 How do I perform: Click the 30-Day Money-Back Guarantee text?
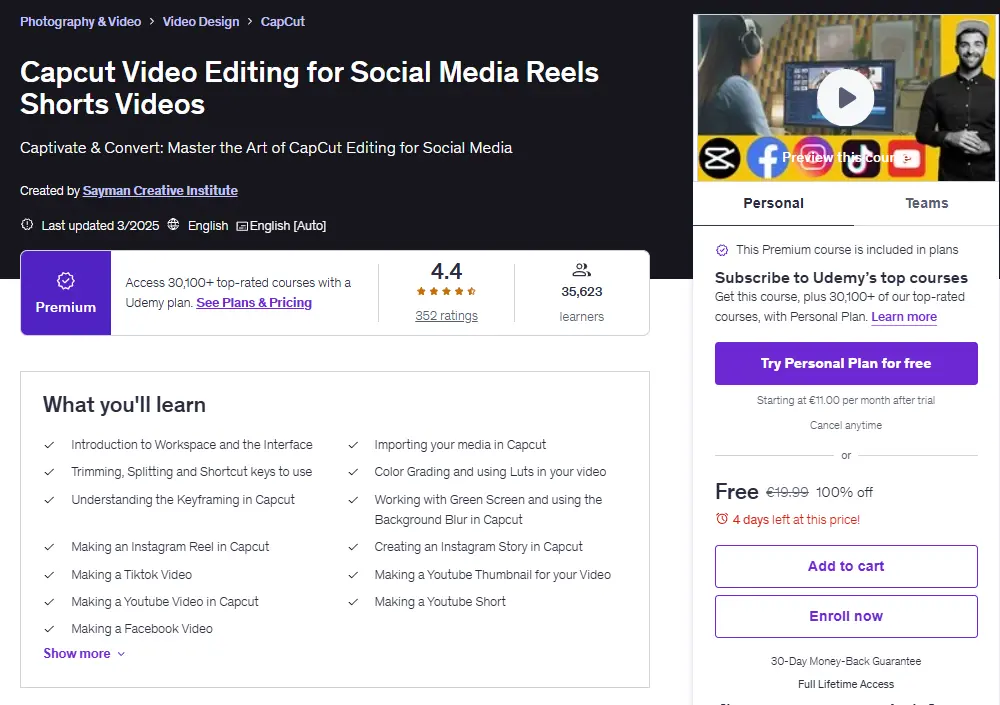846,661
